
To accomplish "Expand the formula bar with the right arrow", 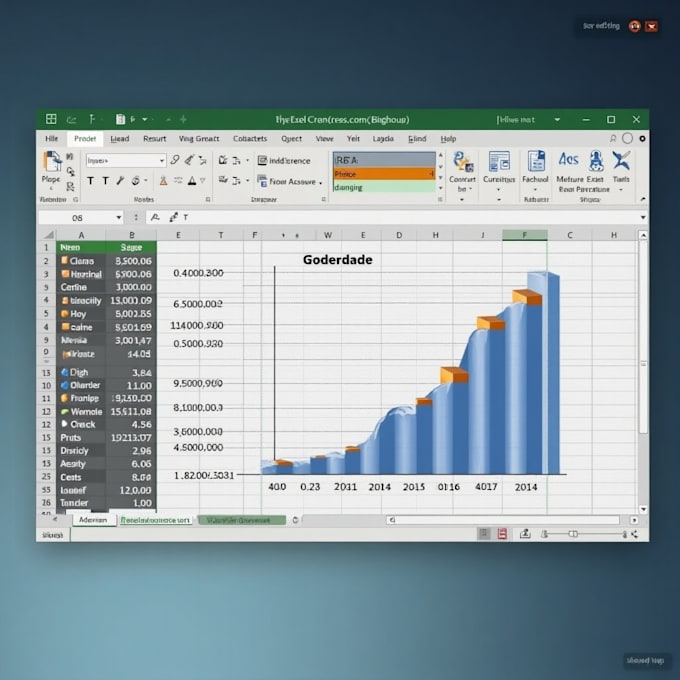I will [643, 217].
